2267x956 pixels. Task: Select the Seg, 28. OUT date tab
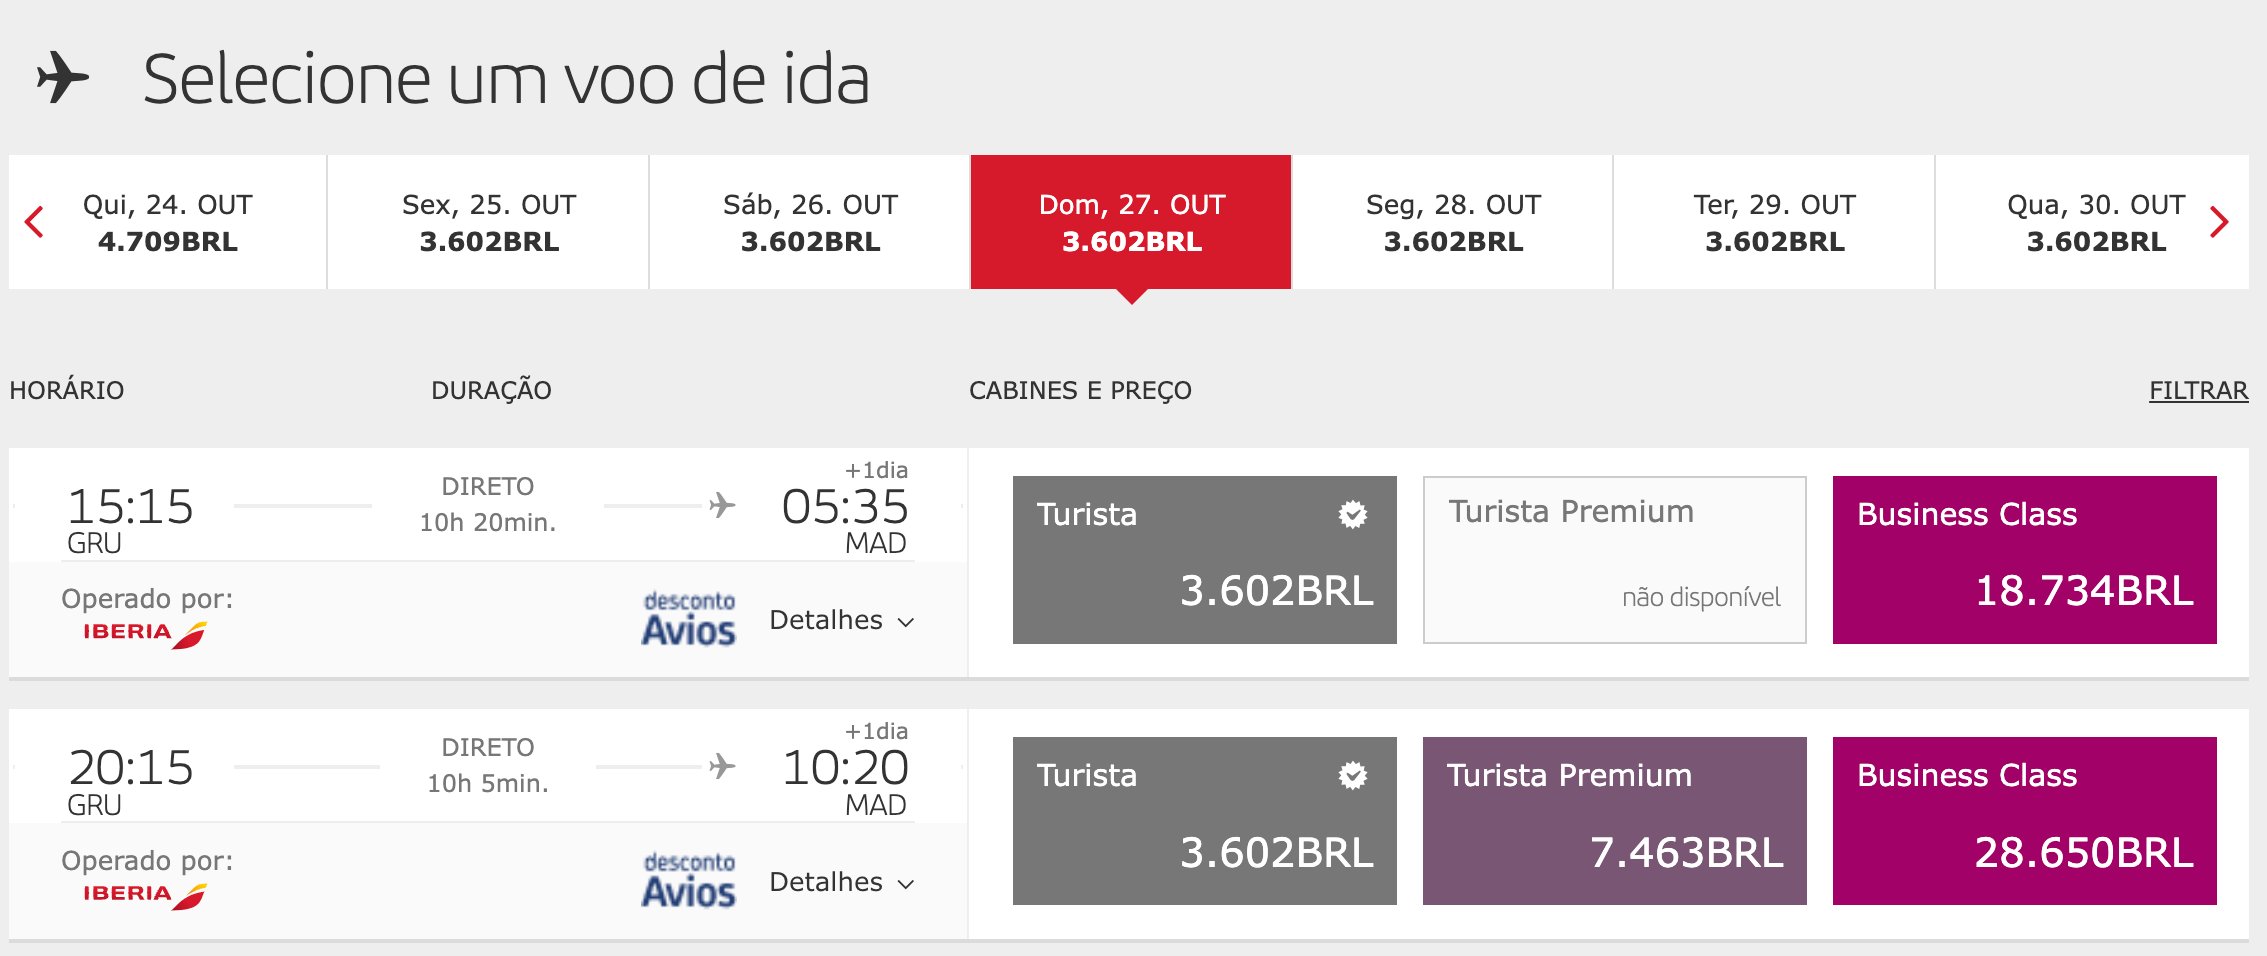tap(1453, 222)
